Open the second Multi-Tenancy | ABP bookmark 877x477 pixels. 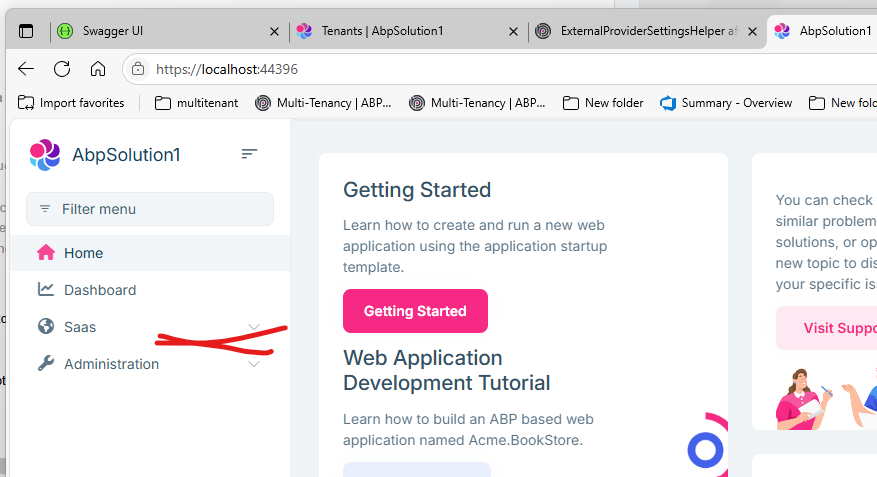477,103
